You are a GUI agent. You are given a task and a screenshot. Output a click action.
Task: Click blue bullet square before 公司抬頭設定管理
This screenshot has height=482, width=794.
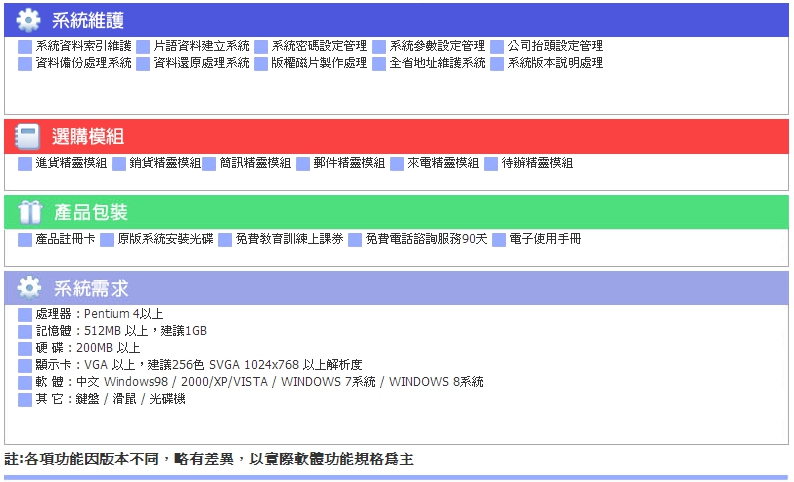pos(497,47)
